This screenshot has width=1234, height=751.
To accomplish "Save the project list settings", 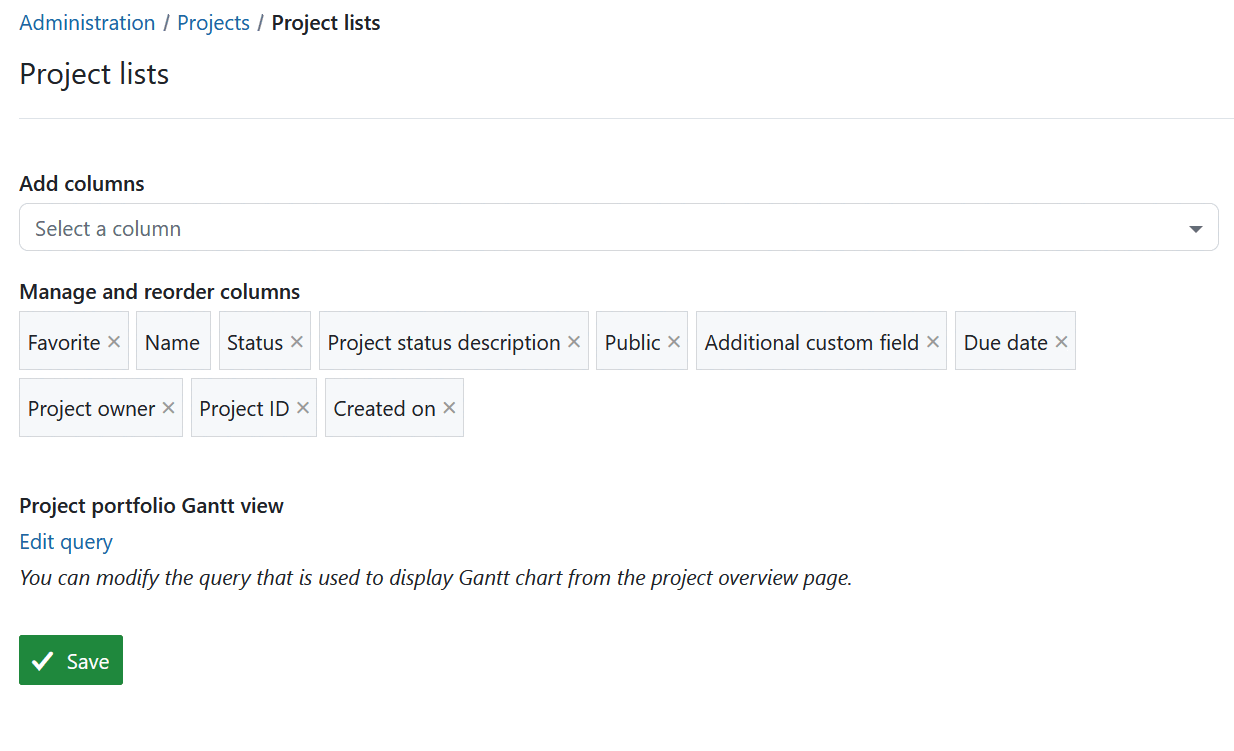I will click(x=70, y=660).
